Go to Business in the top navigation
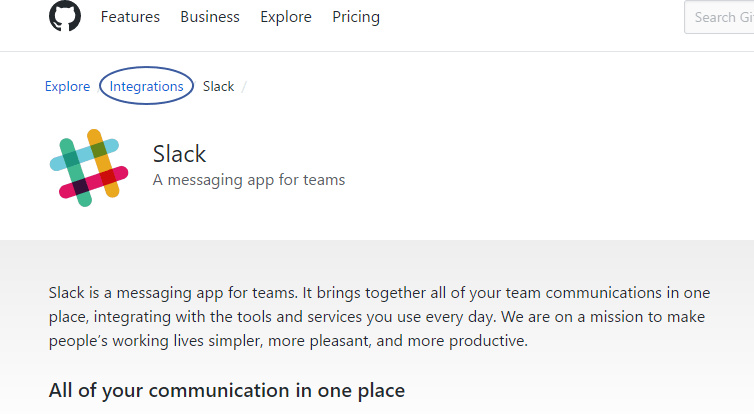Image resolution: width=754 pixels, height=414 pixels. [210, 17]
